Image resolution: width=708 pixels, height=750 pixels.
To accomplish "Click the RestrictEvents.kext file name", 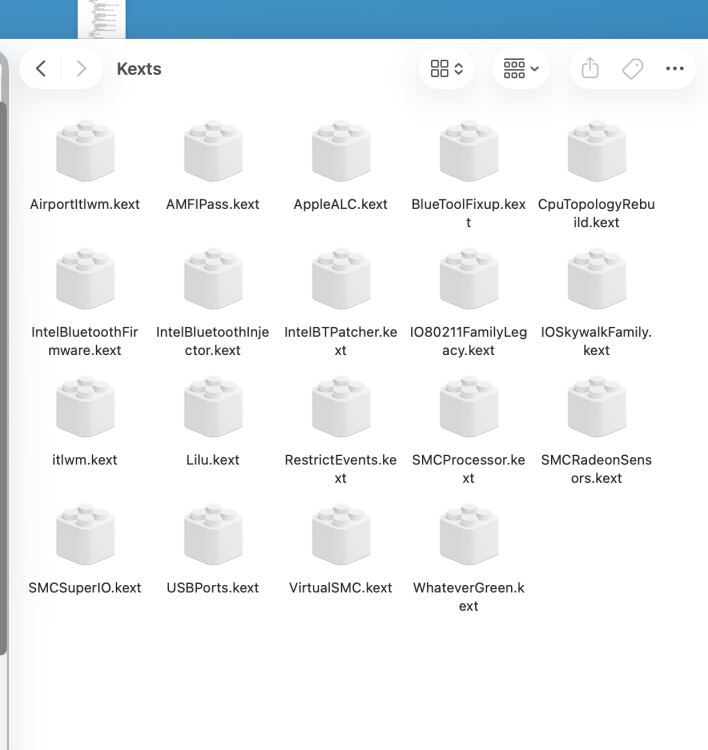I will [341, 469].
